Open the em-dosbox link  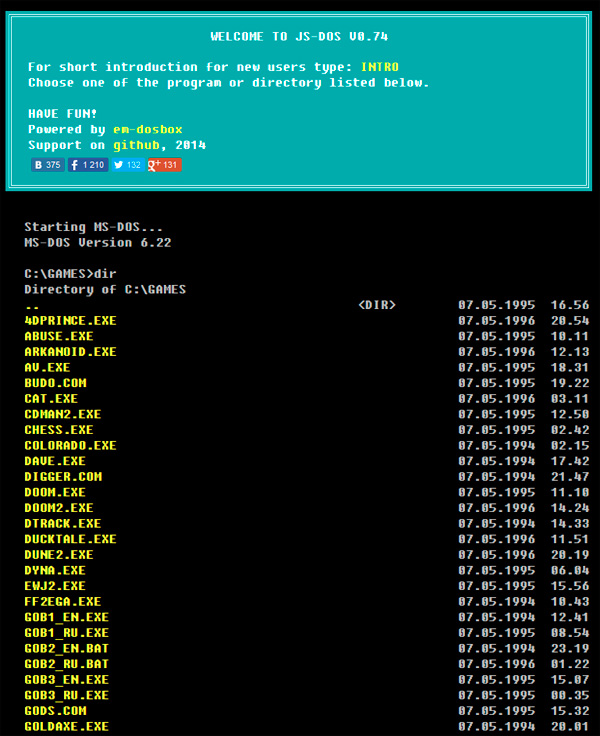tap(148, 130)
